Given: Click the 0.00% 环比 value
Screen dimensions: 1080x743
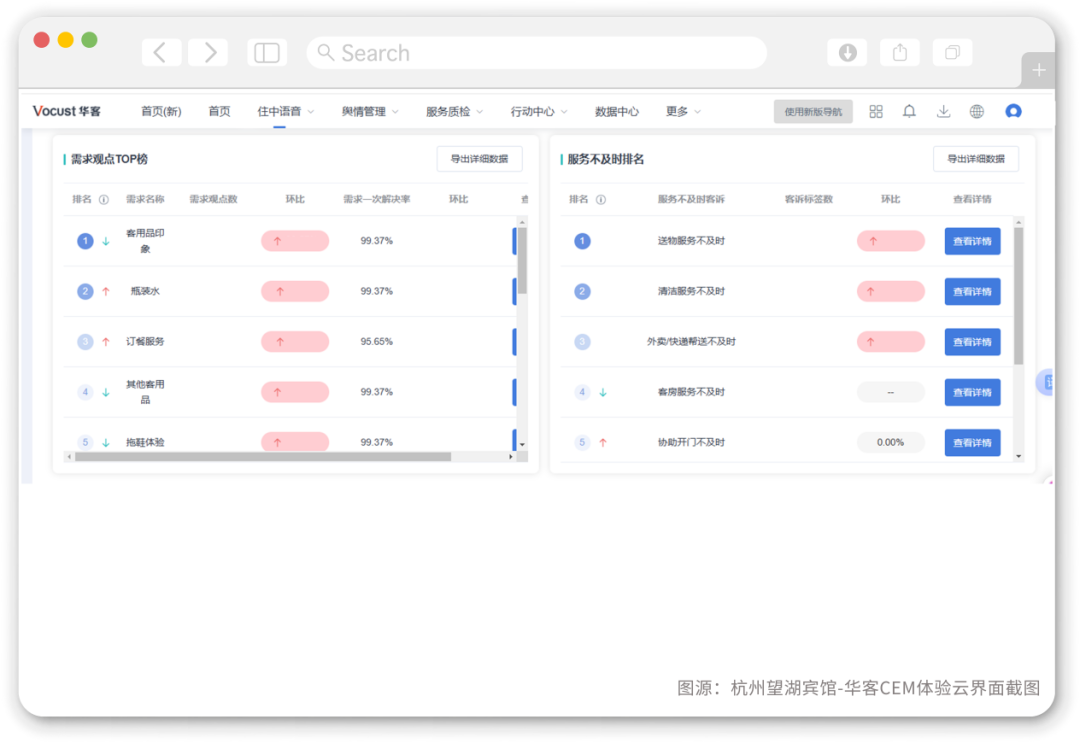Looking at the screenshot, I should (x=891, y=442).
